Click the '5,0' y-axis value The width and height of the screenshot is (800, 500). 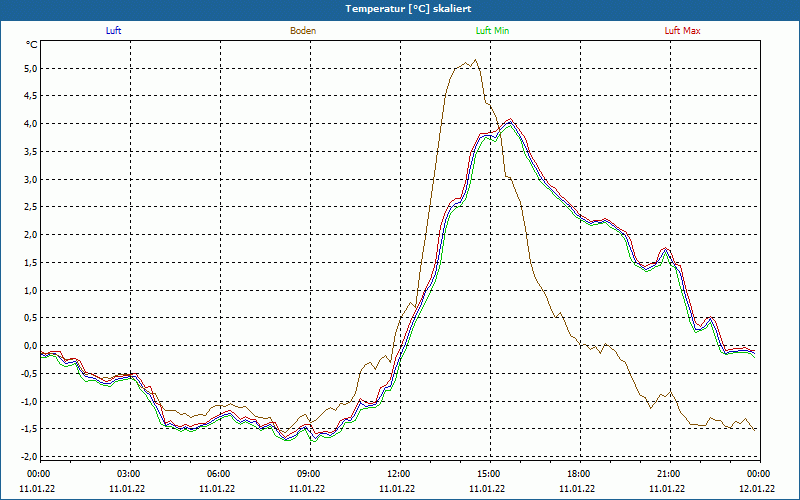(31, 68)
